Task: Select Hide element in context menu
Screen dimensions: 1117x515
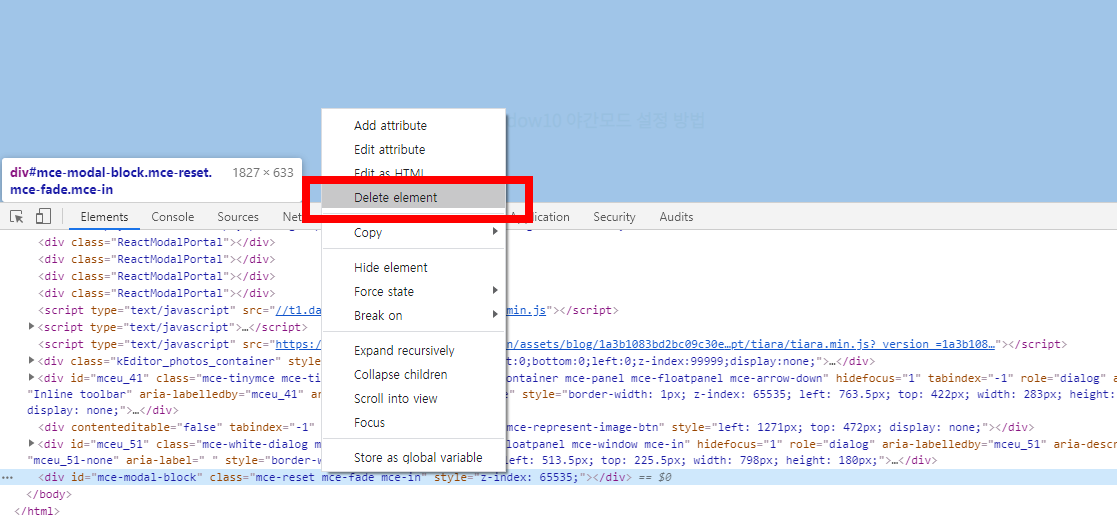Action: 413,268
